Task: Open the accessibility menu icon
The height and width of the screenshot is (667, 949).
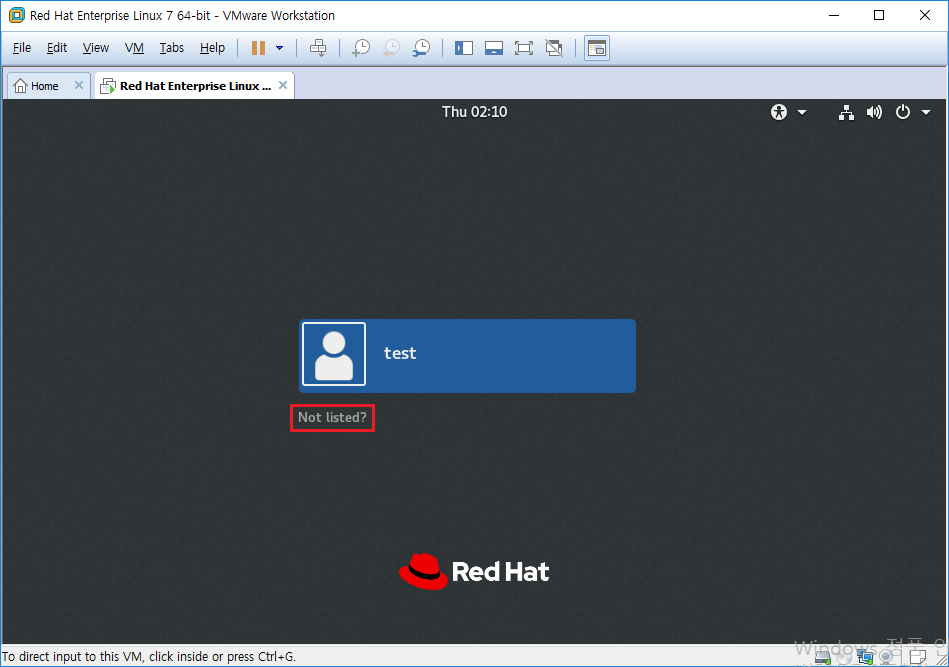Action: (x=779, y=112)
